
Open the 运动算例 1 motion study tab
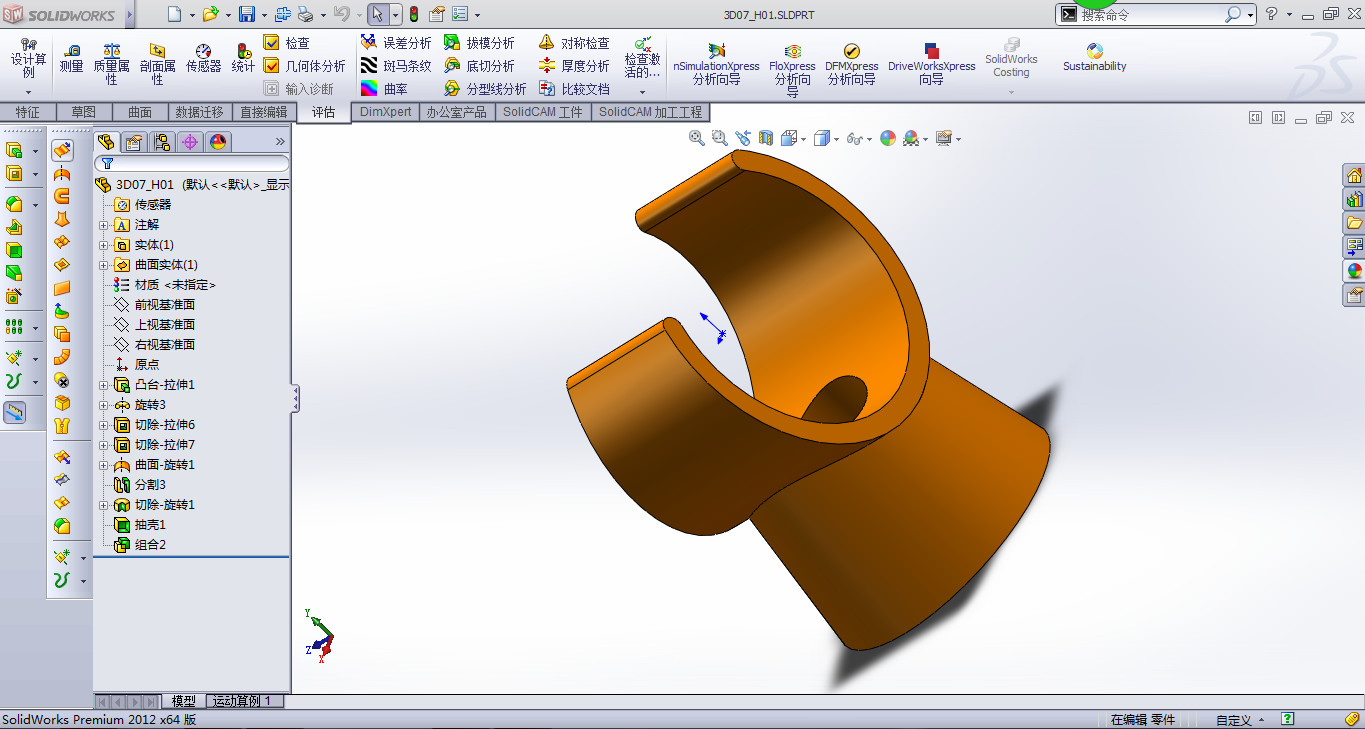(246, 701)
